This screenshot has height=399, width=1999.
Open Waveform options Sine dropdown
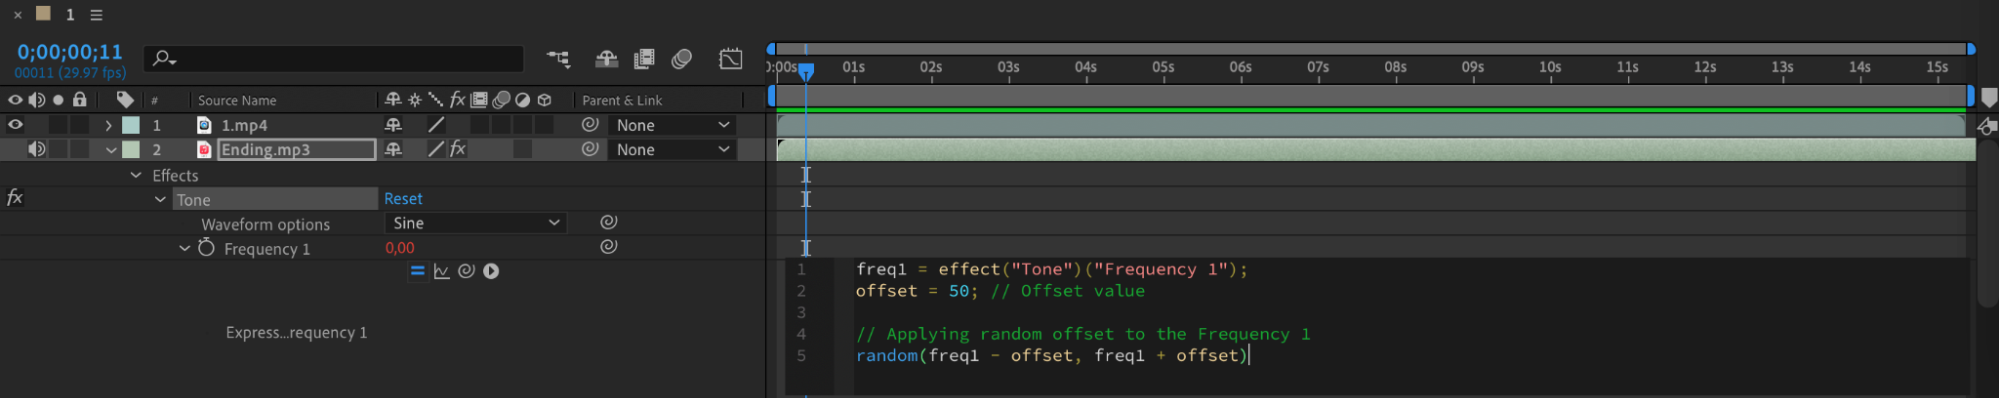[x=476, y=223]
